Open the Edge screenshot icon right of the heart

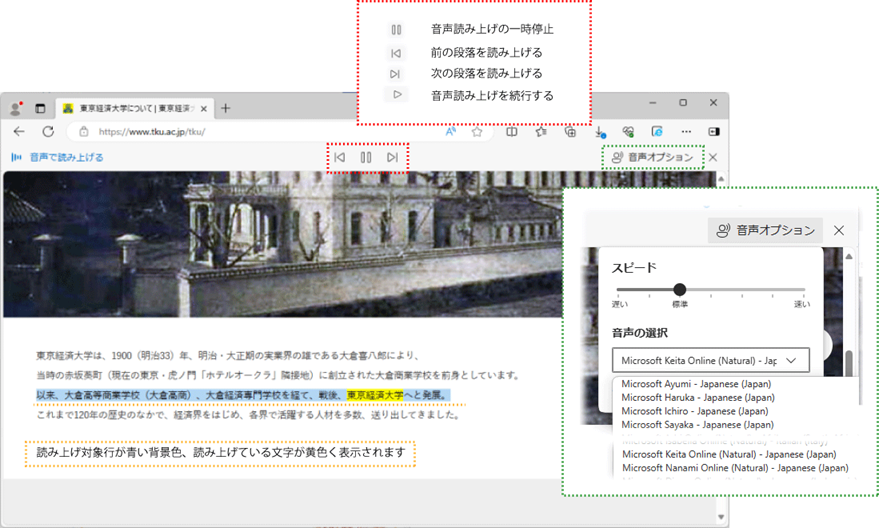click(x=657, y=132)
